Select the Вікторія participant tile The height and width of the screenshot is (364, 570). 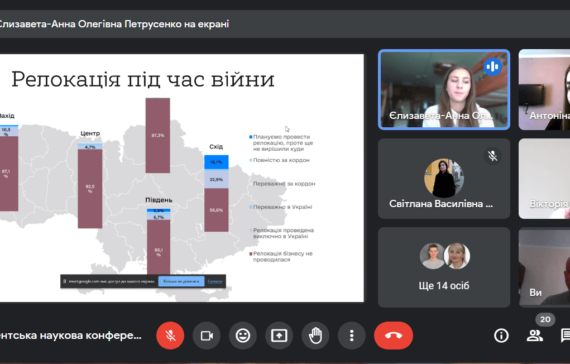click(x=544, y=179)
